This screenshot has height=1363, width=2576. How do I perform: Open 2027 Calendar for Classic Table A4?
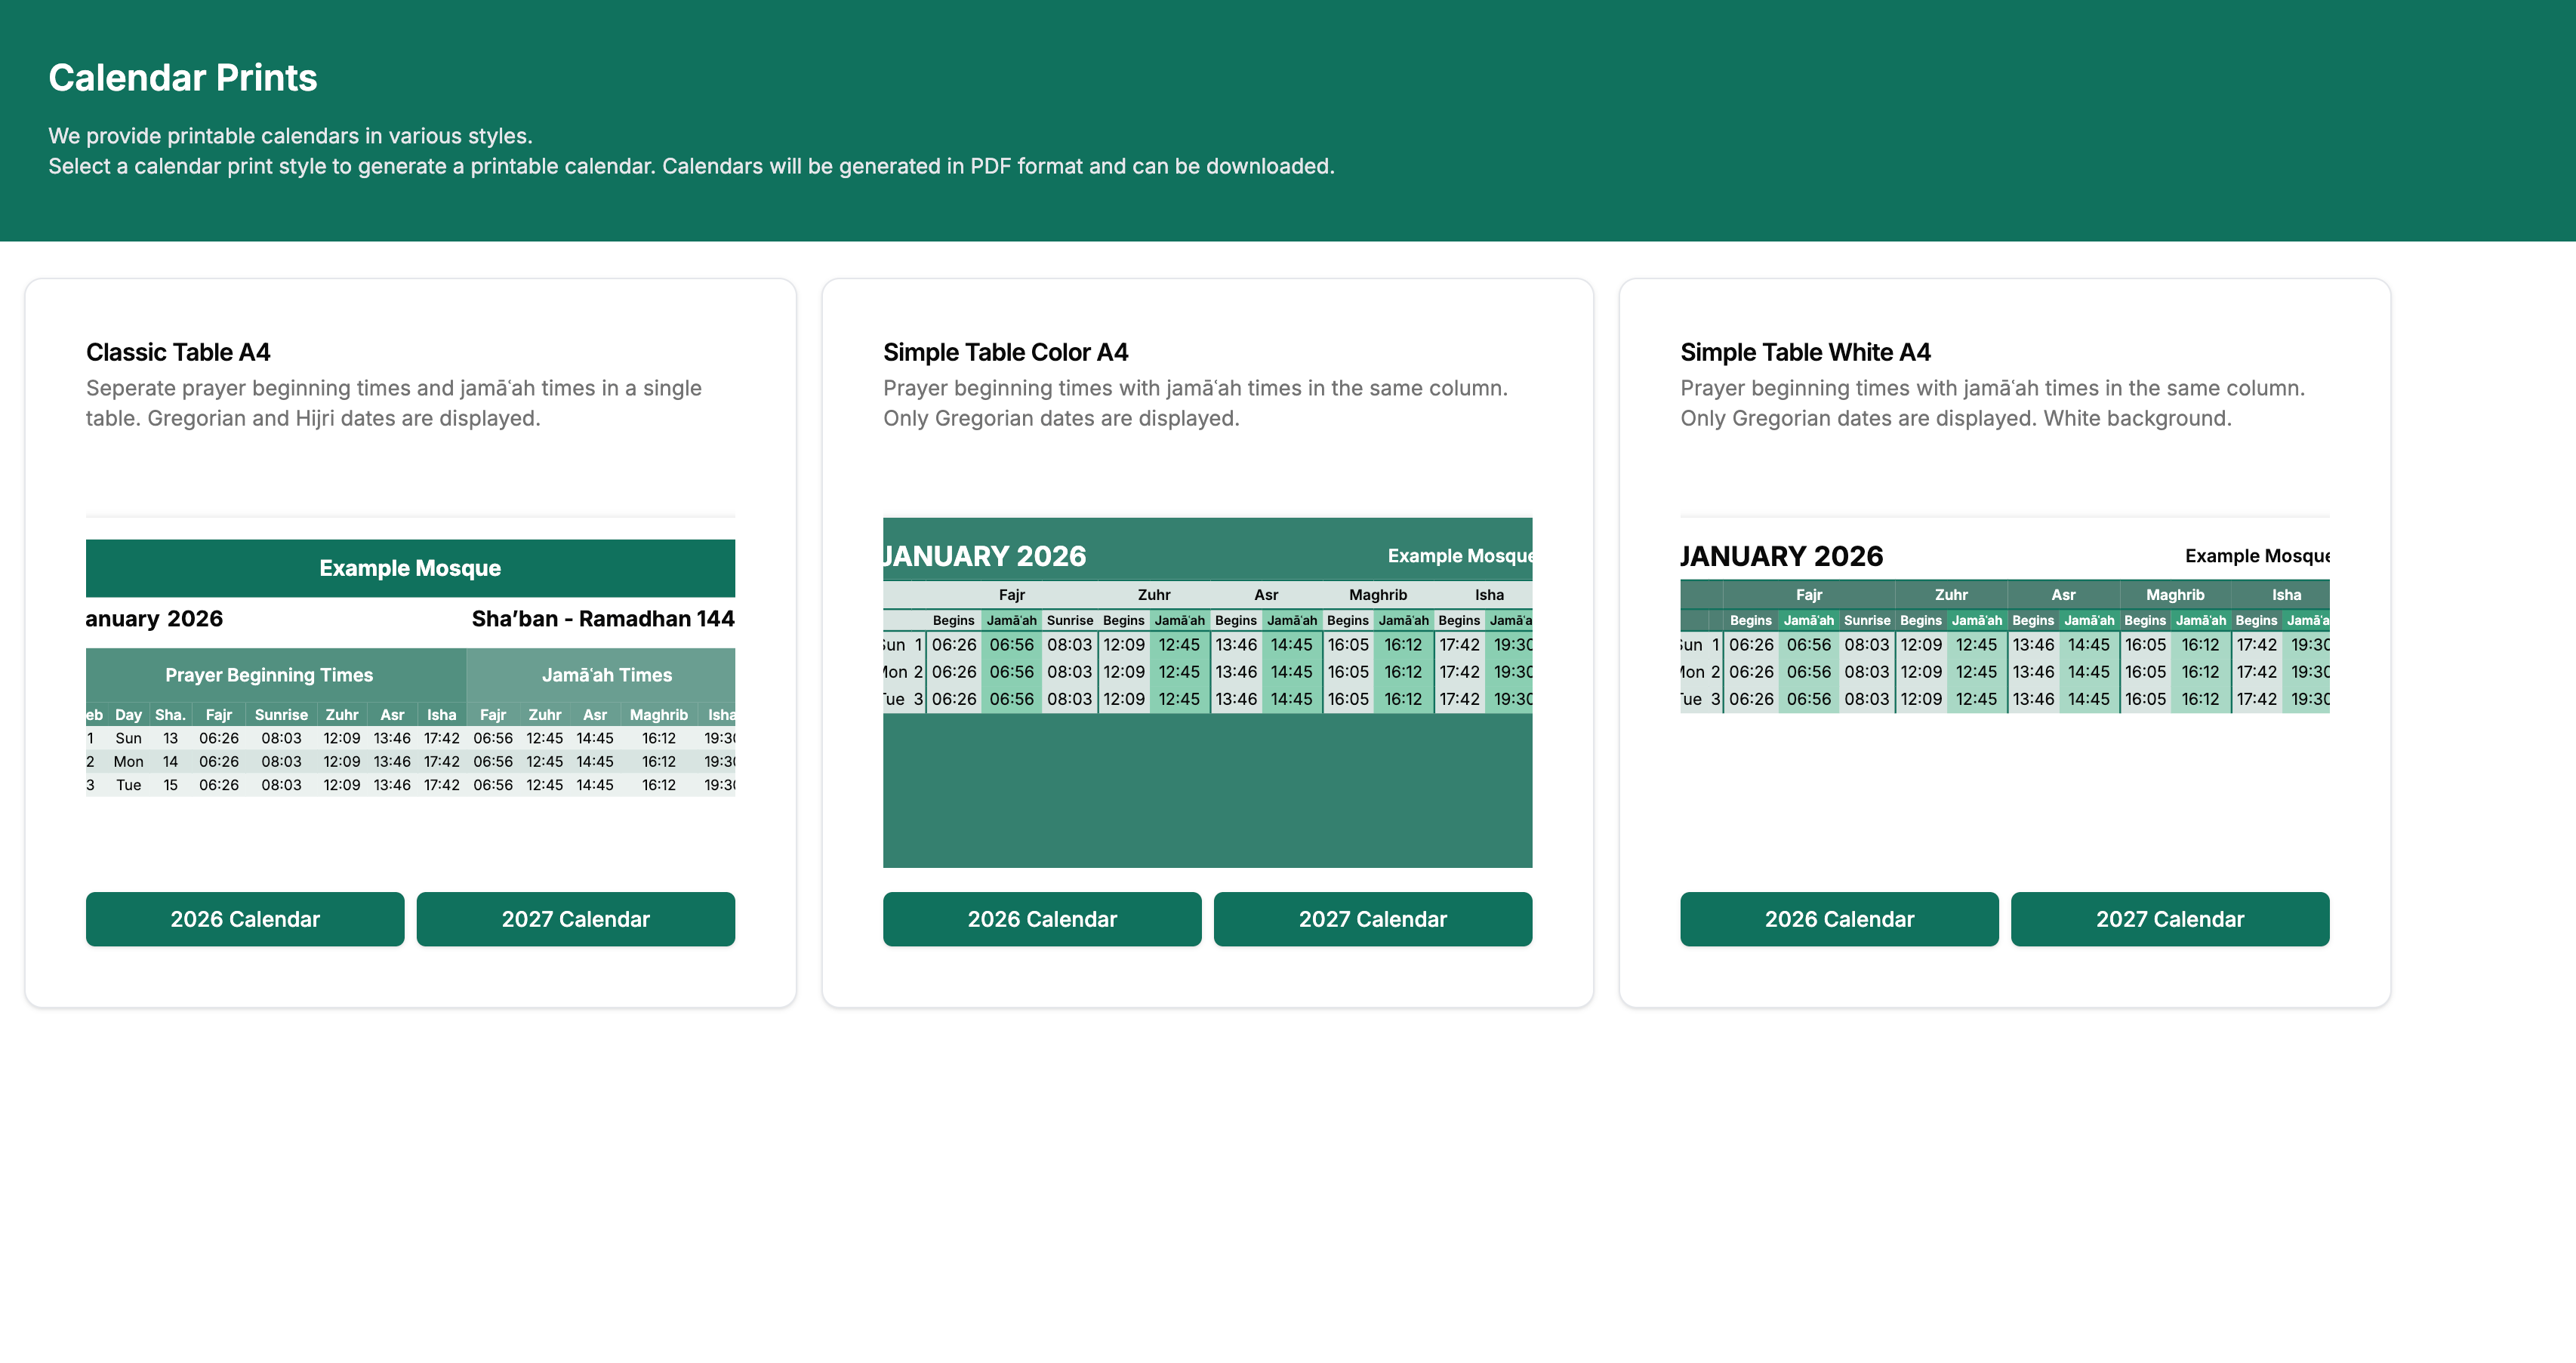(x=575, y=919)
